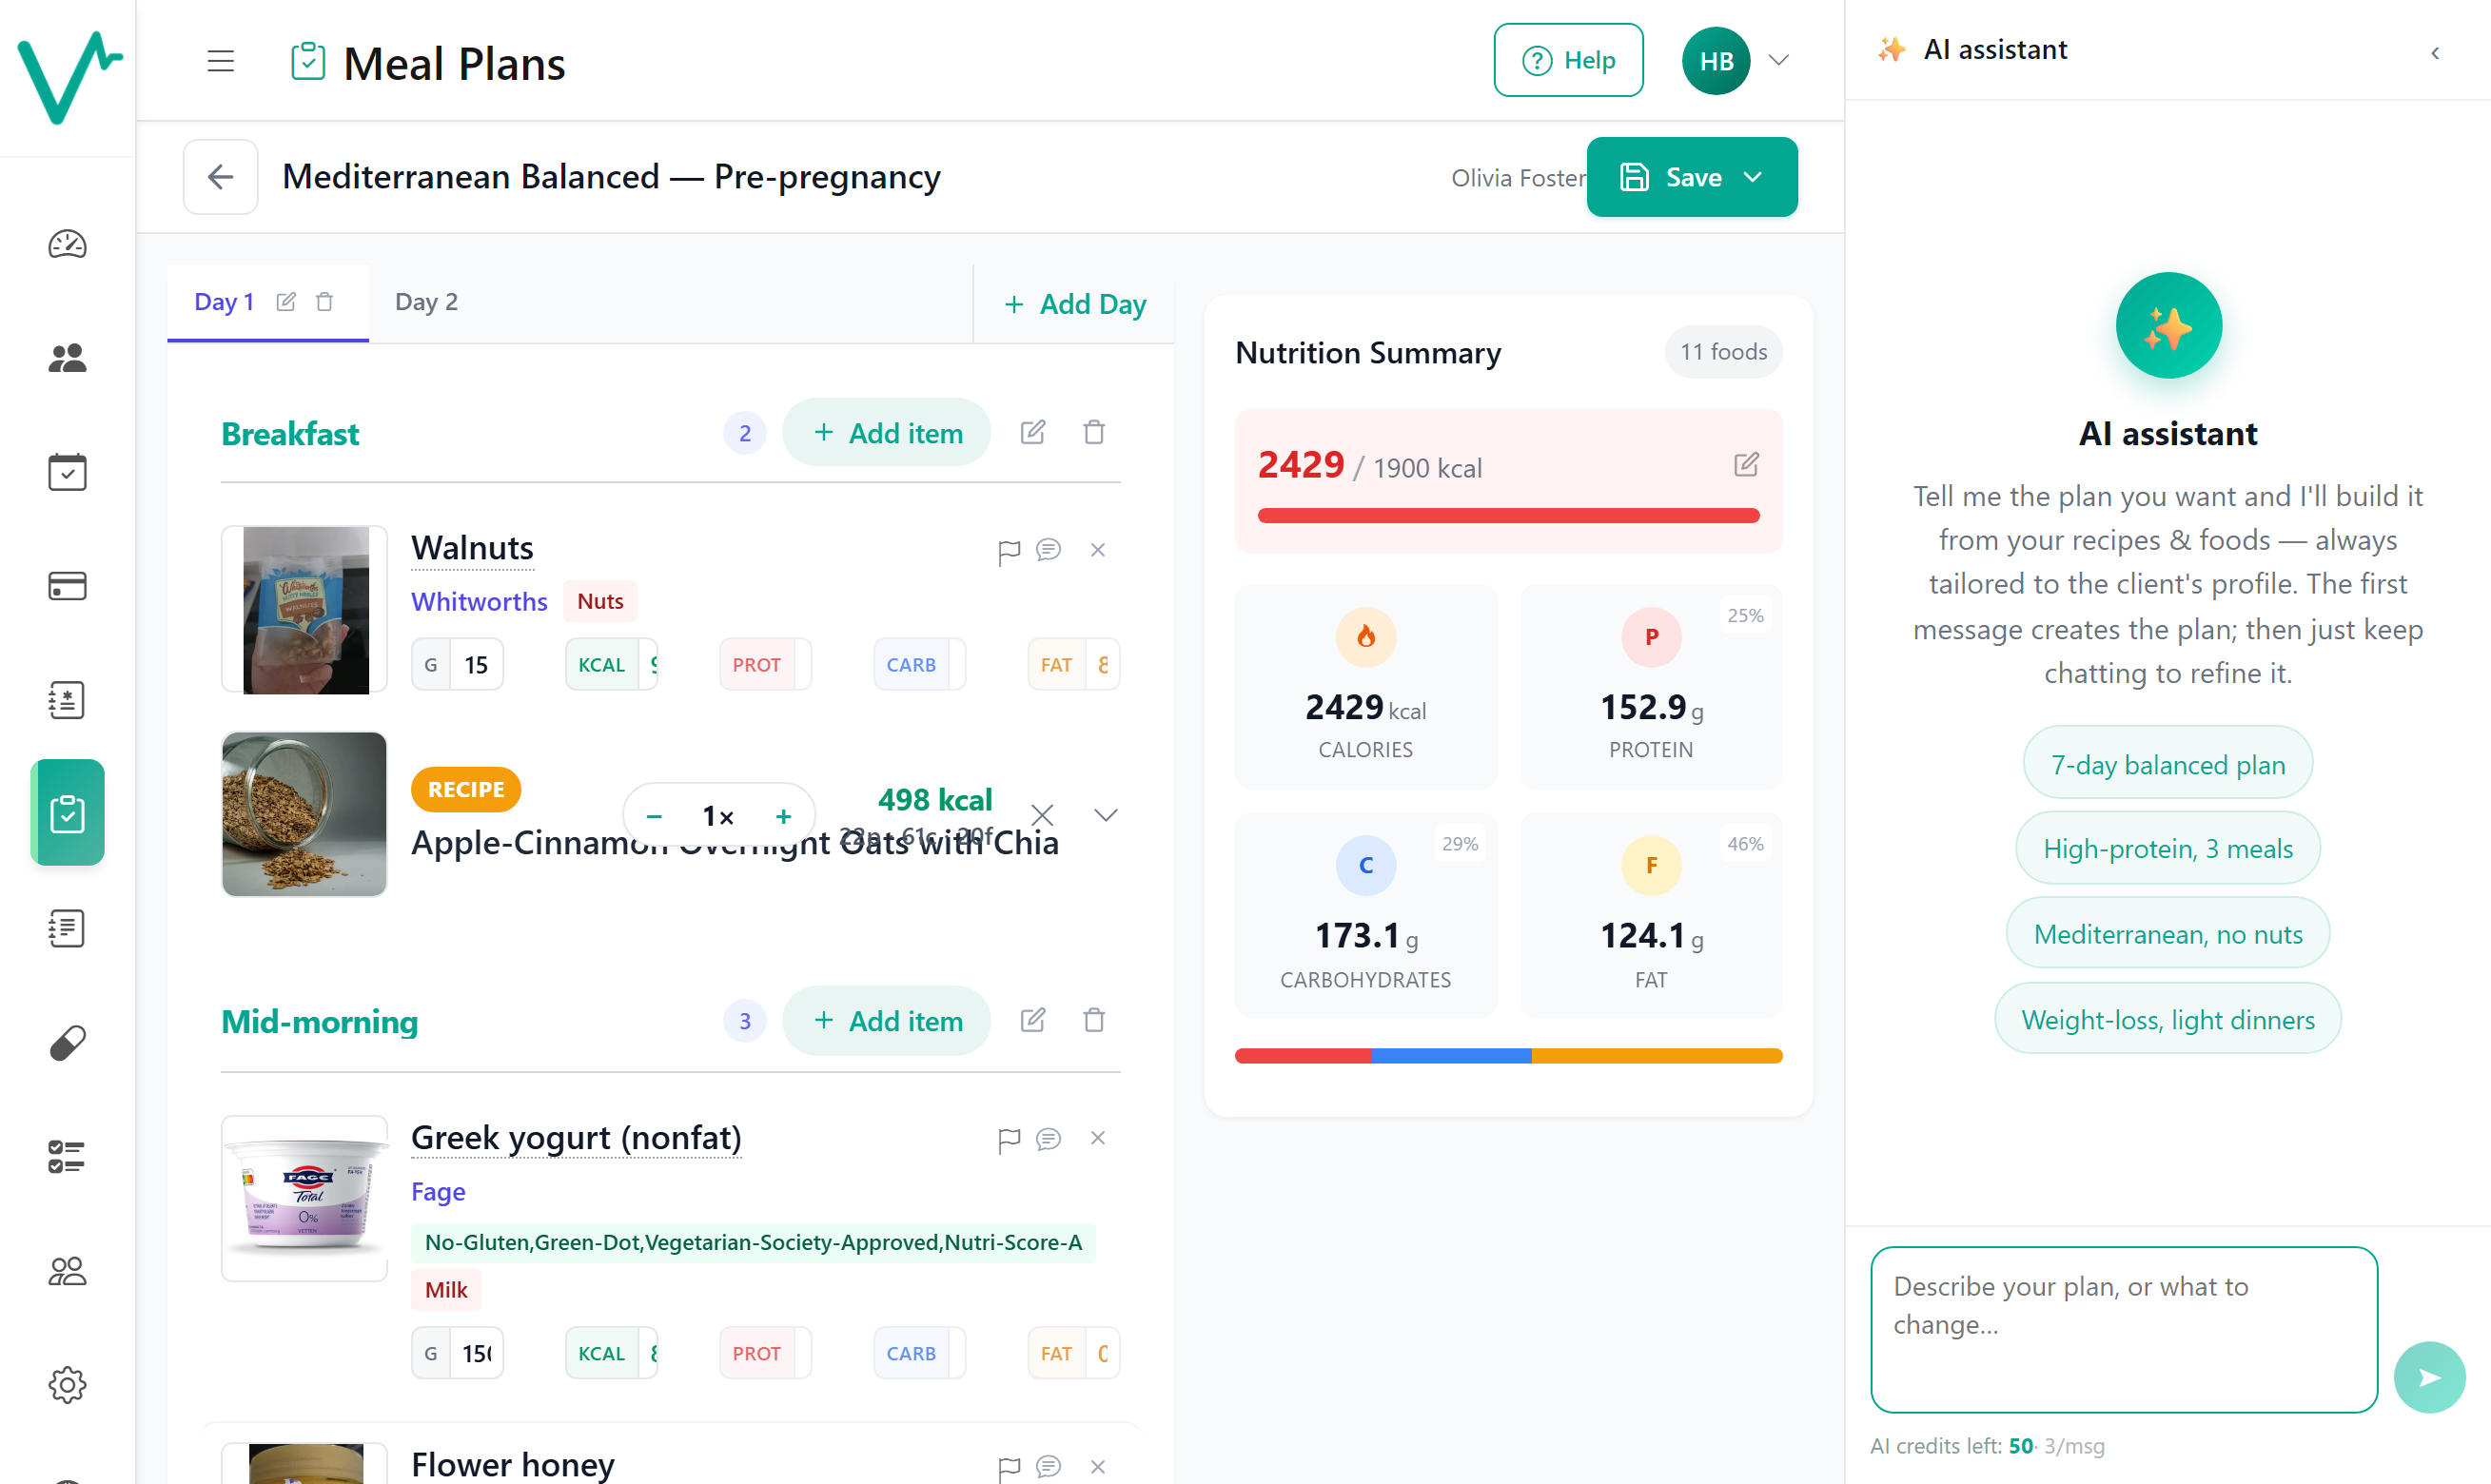Add a new day to the plan
Image resolution: width=2491 pixels, height=1484 pixels.
click(1075, 304)
